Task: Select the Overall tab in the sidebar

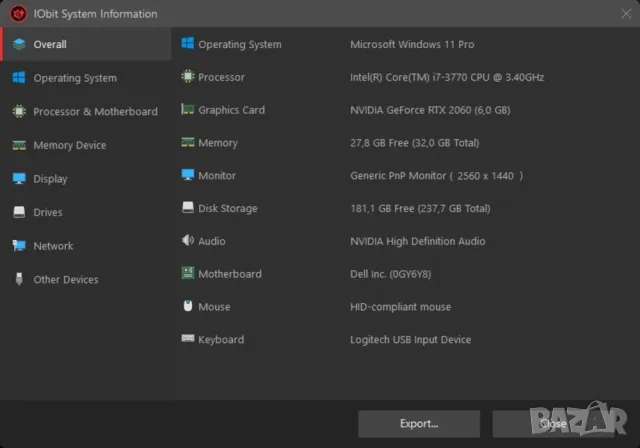Action: [86, 44]
